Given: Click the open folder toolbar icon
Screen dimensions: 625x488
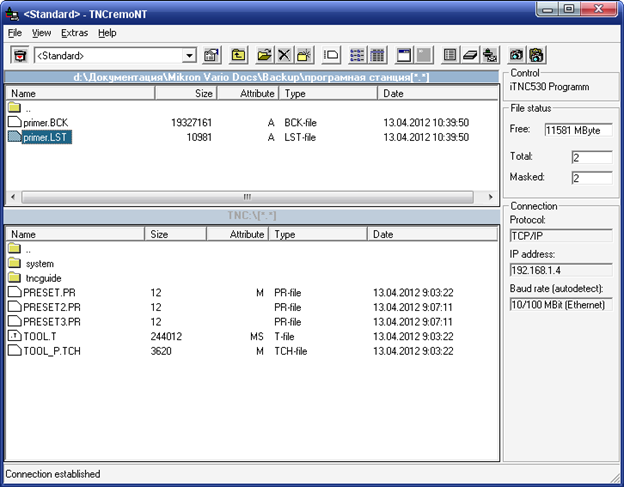Looking at the screenshot, I should (x=264, y=56).
